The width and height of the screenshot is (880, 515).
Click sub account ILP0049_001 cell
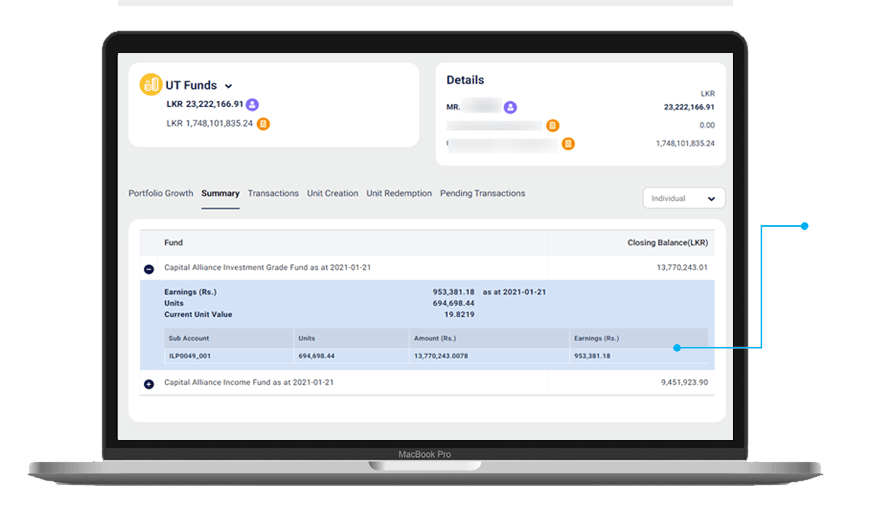coord(228,356)
